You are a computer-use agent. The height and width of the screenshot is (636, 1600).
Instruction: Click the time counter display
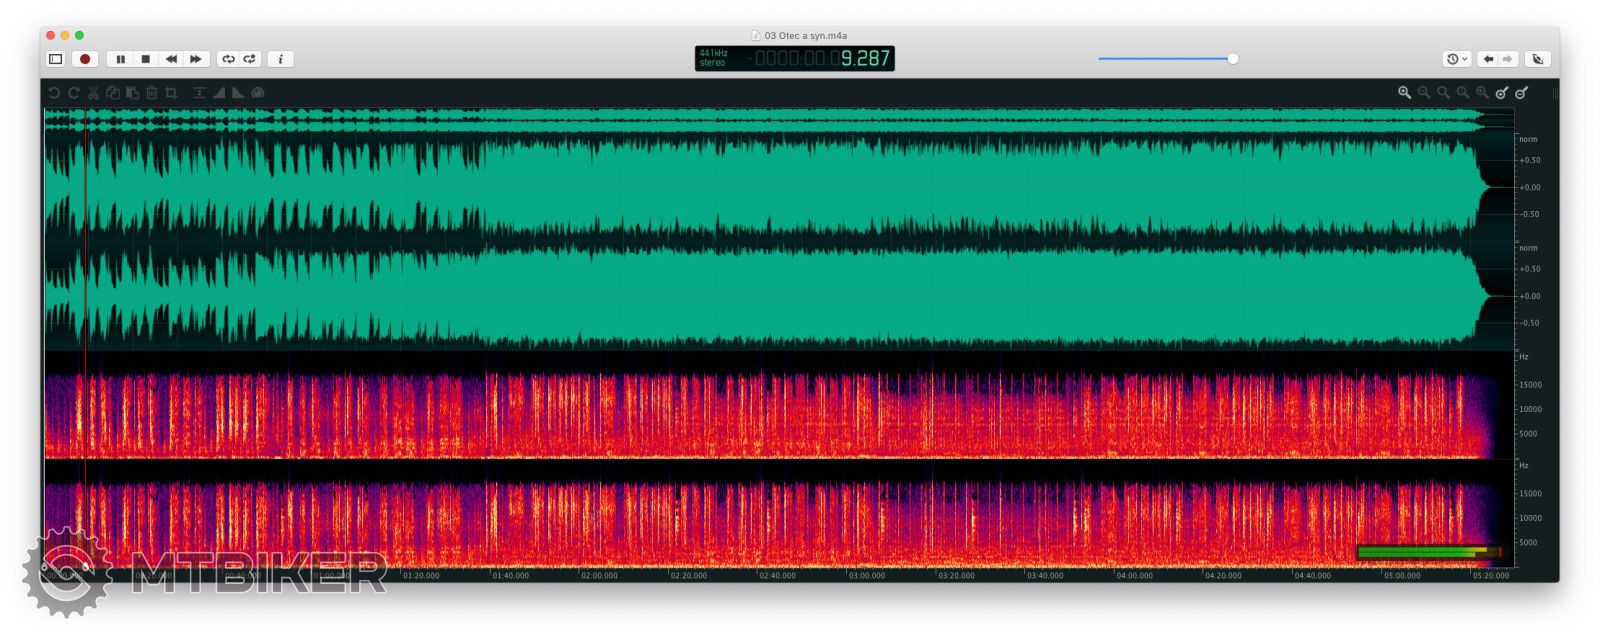tap(795, 59)
